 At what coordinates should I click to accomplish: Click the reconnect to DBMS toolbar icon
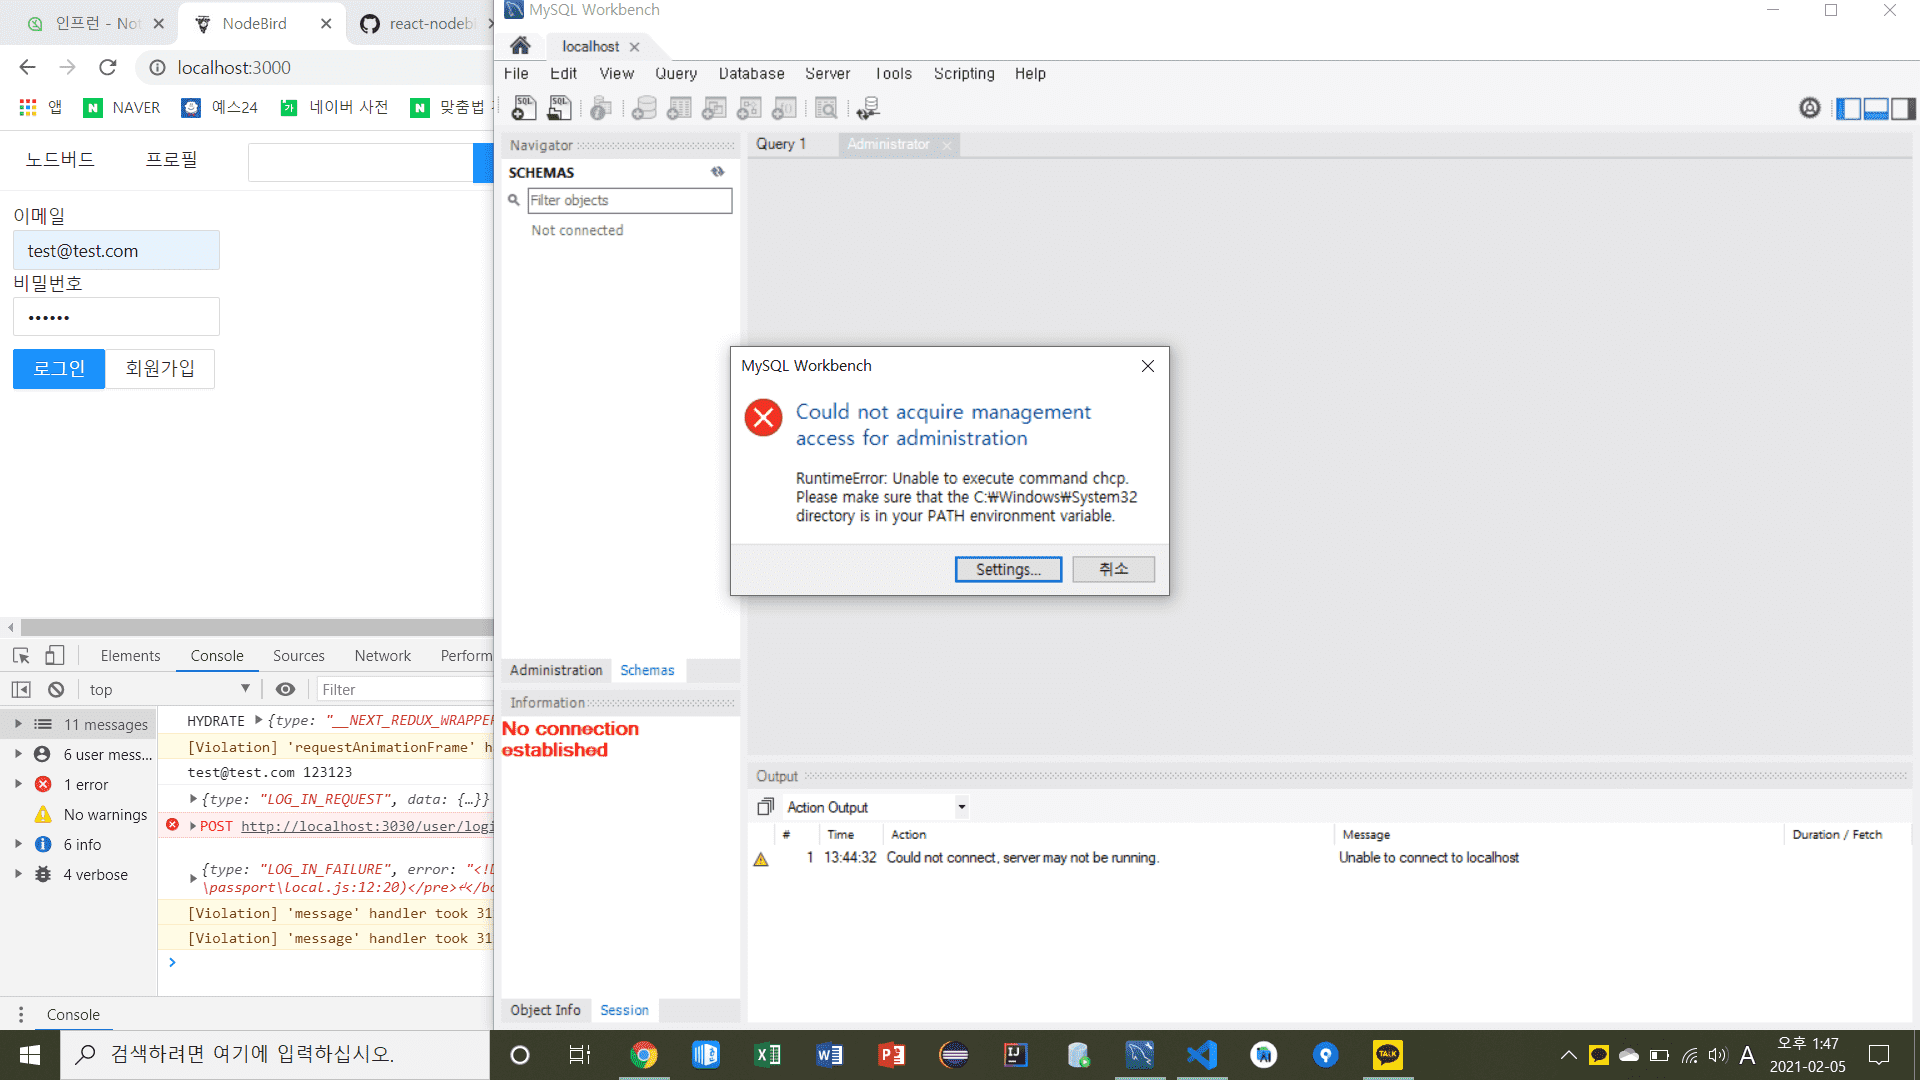(868, 108)
